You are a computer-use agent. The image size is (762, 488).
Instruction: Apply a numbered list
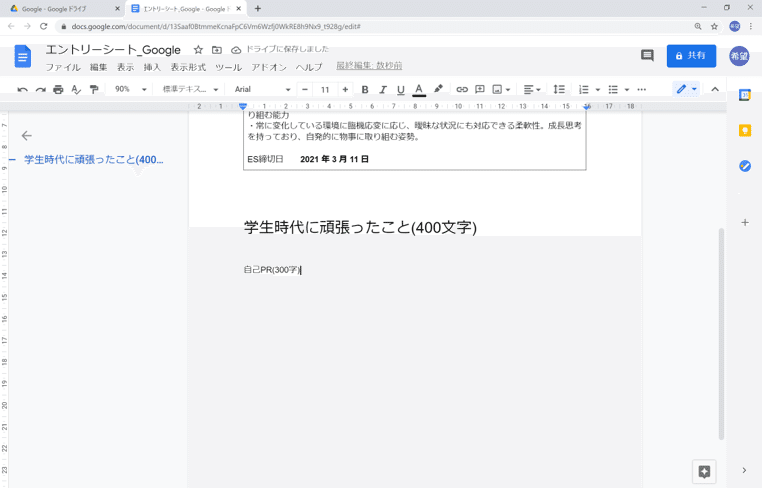(x=584, y=89)
